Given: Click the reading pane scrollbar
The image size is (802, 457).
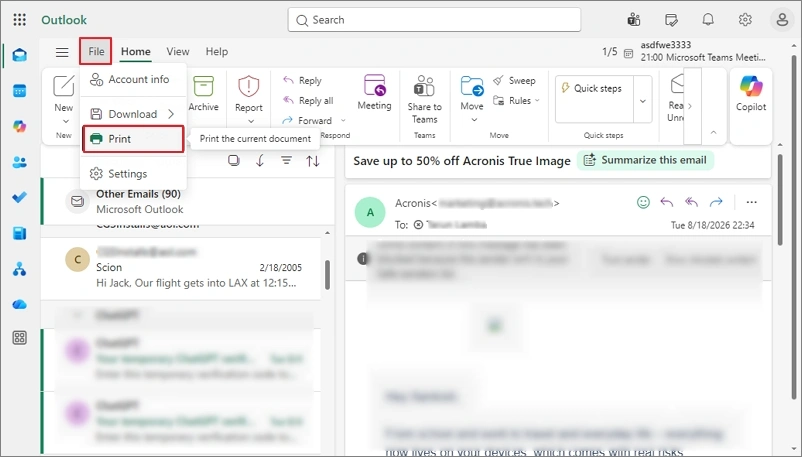Looking at the screenshot, I should click(x=780, y=200).
